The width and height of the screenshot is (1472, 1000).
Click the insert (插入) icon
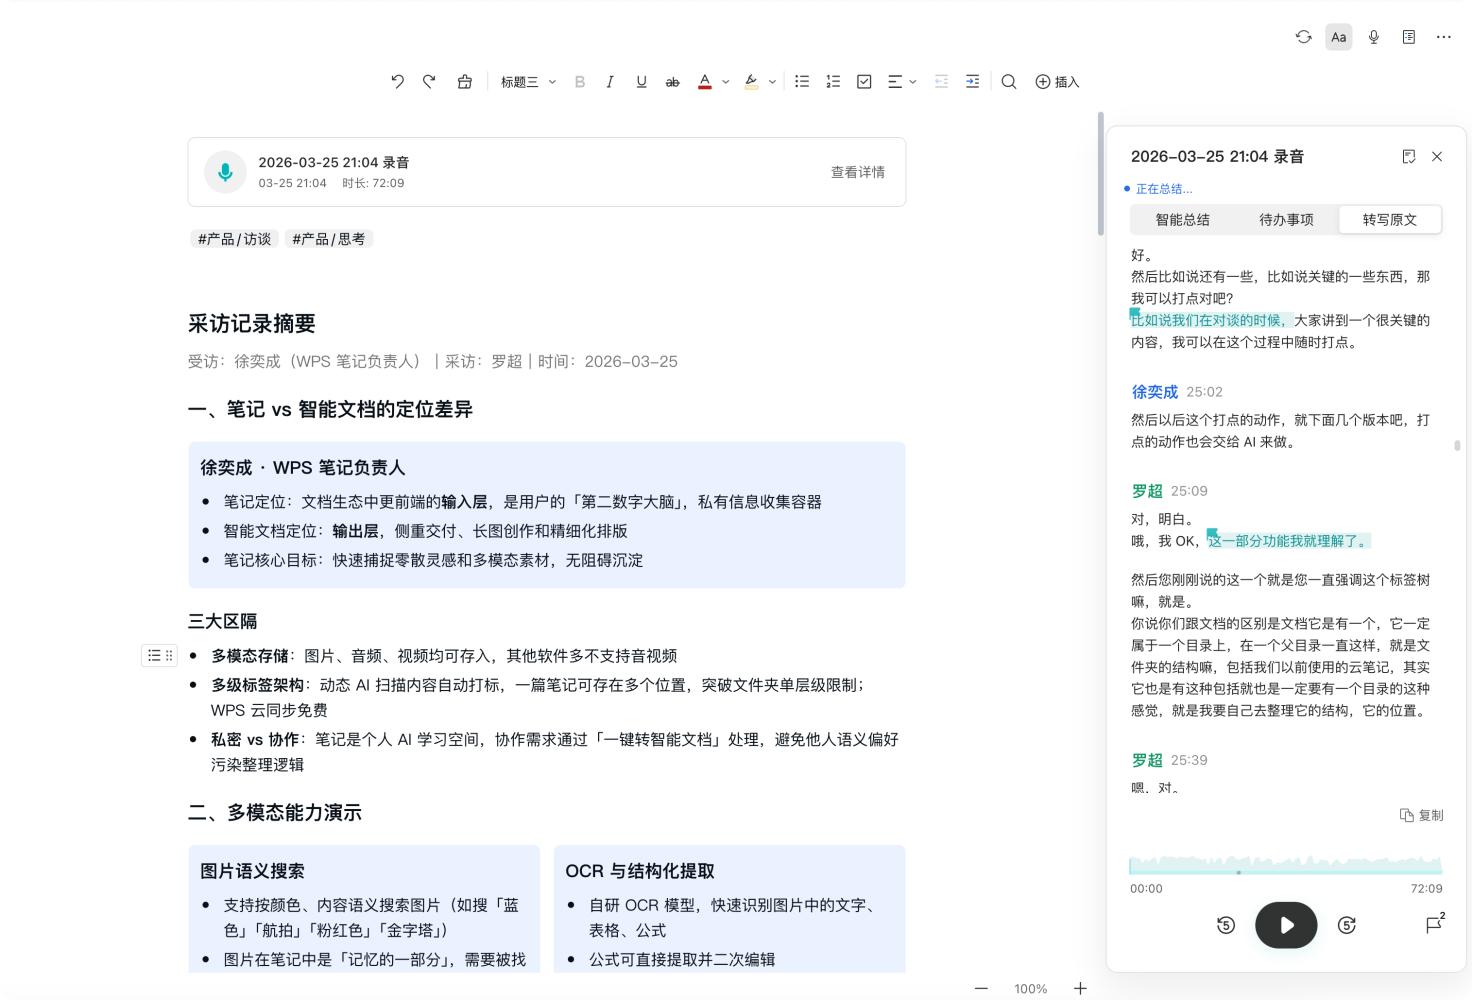[1057, 81]
